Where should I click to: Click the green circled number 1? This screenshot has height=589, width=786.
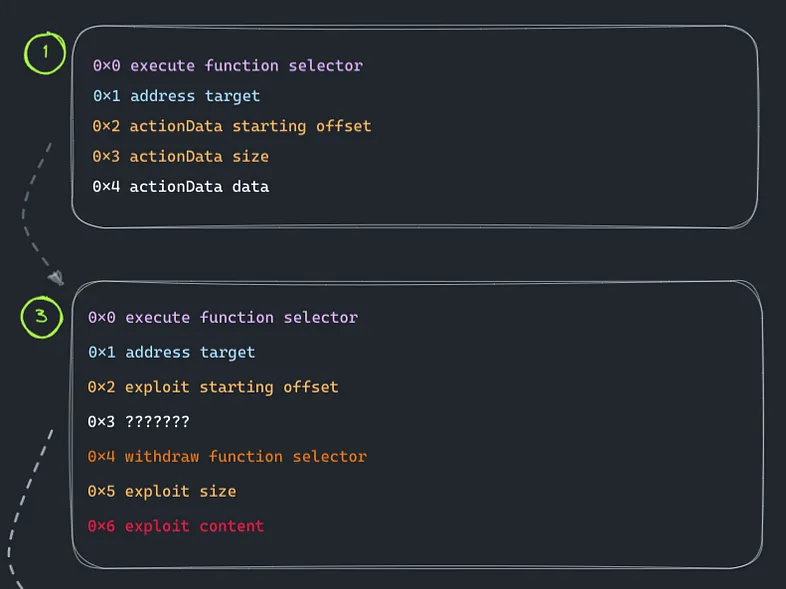pos(44,52)
